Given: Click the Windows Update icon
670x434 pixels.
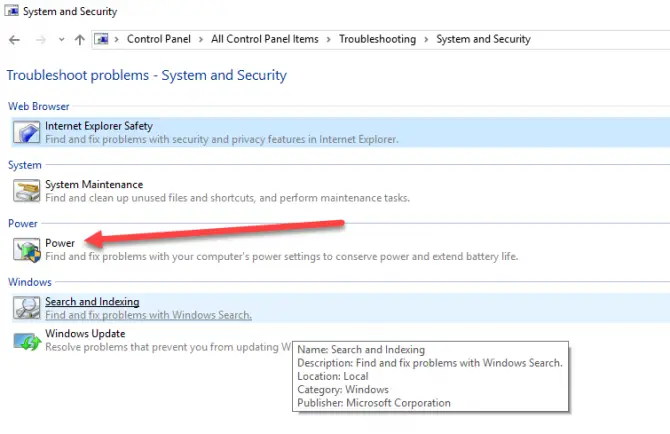Looking at the screenshot, I should pos(26,341).
